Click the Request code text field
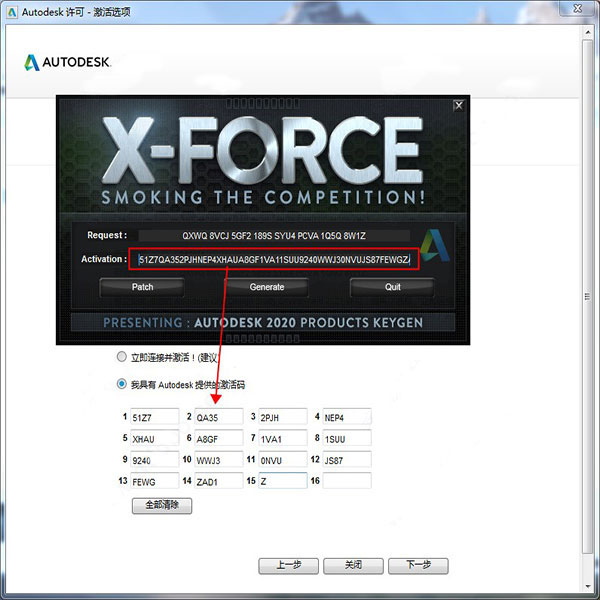The width and height of the screenshot is (600, 600). [274, 236]
